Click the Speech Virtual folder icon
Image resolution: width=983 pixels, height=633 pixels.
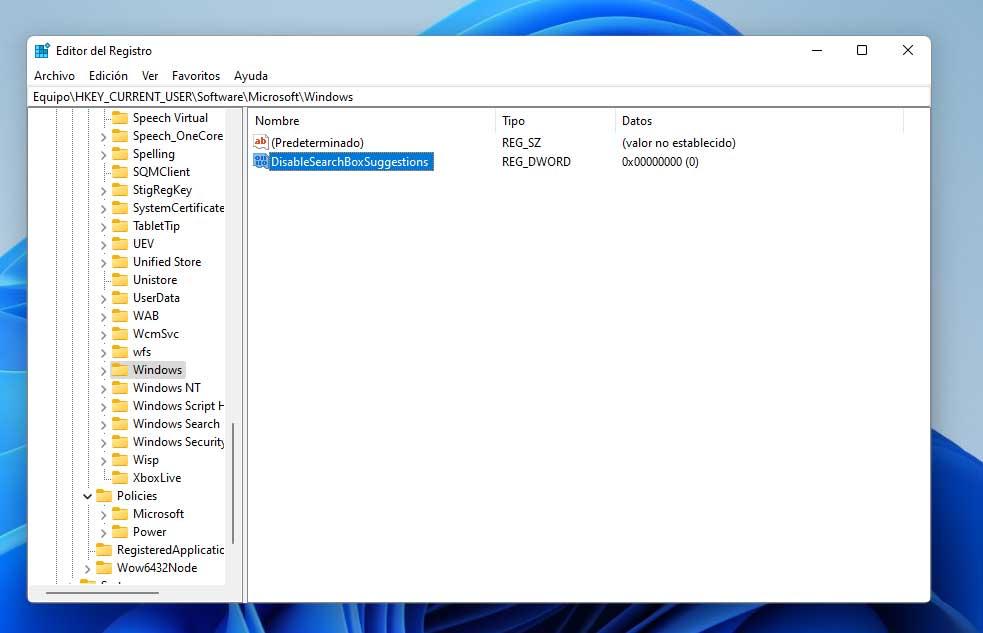point(120,118)
